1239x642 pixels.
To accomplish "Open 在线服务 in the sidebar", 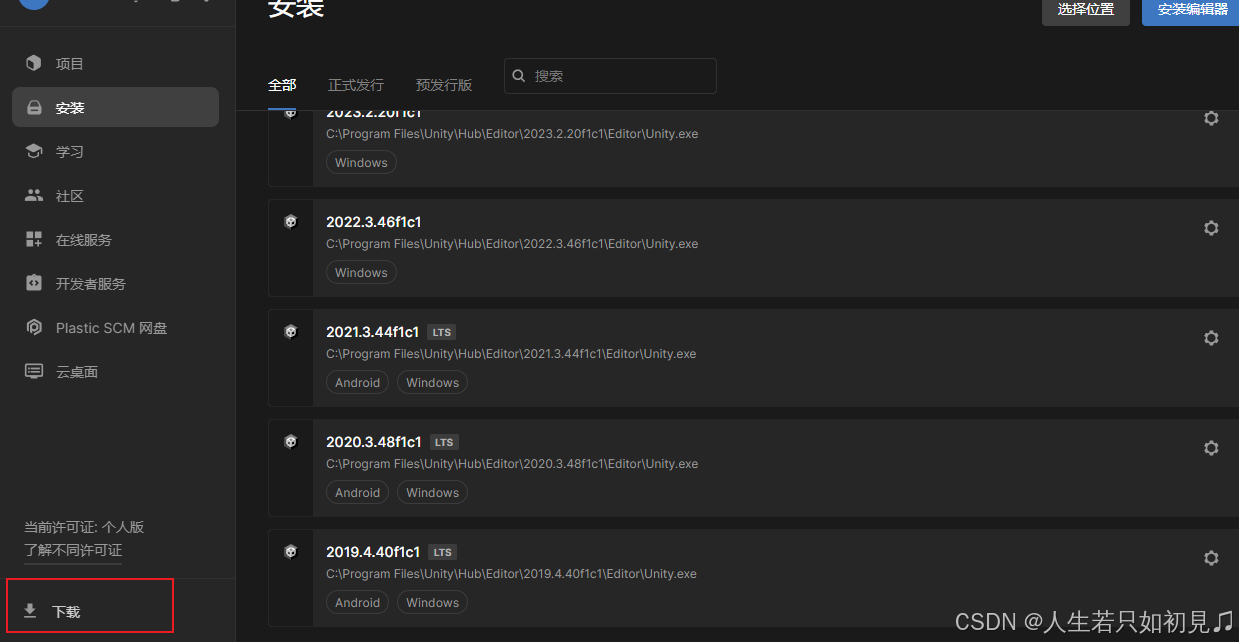I will [x=115, y=240].
